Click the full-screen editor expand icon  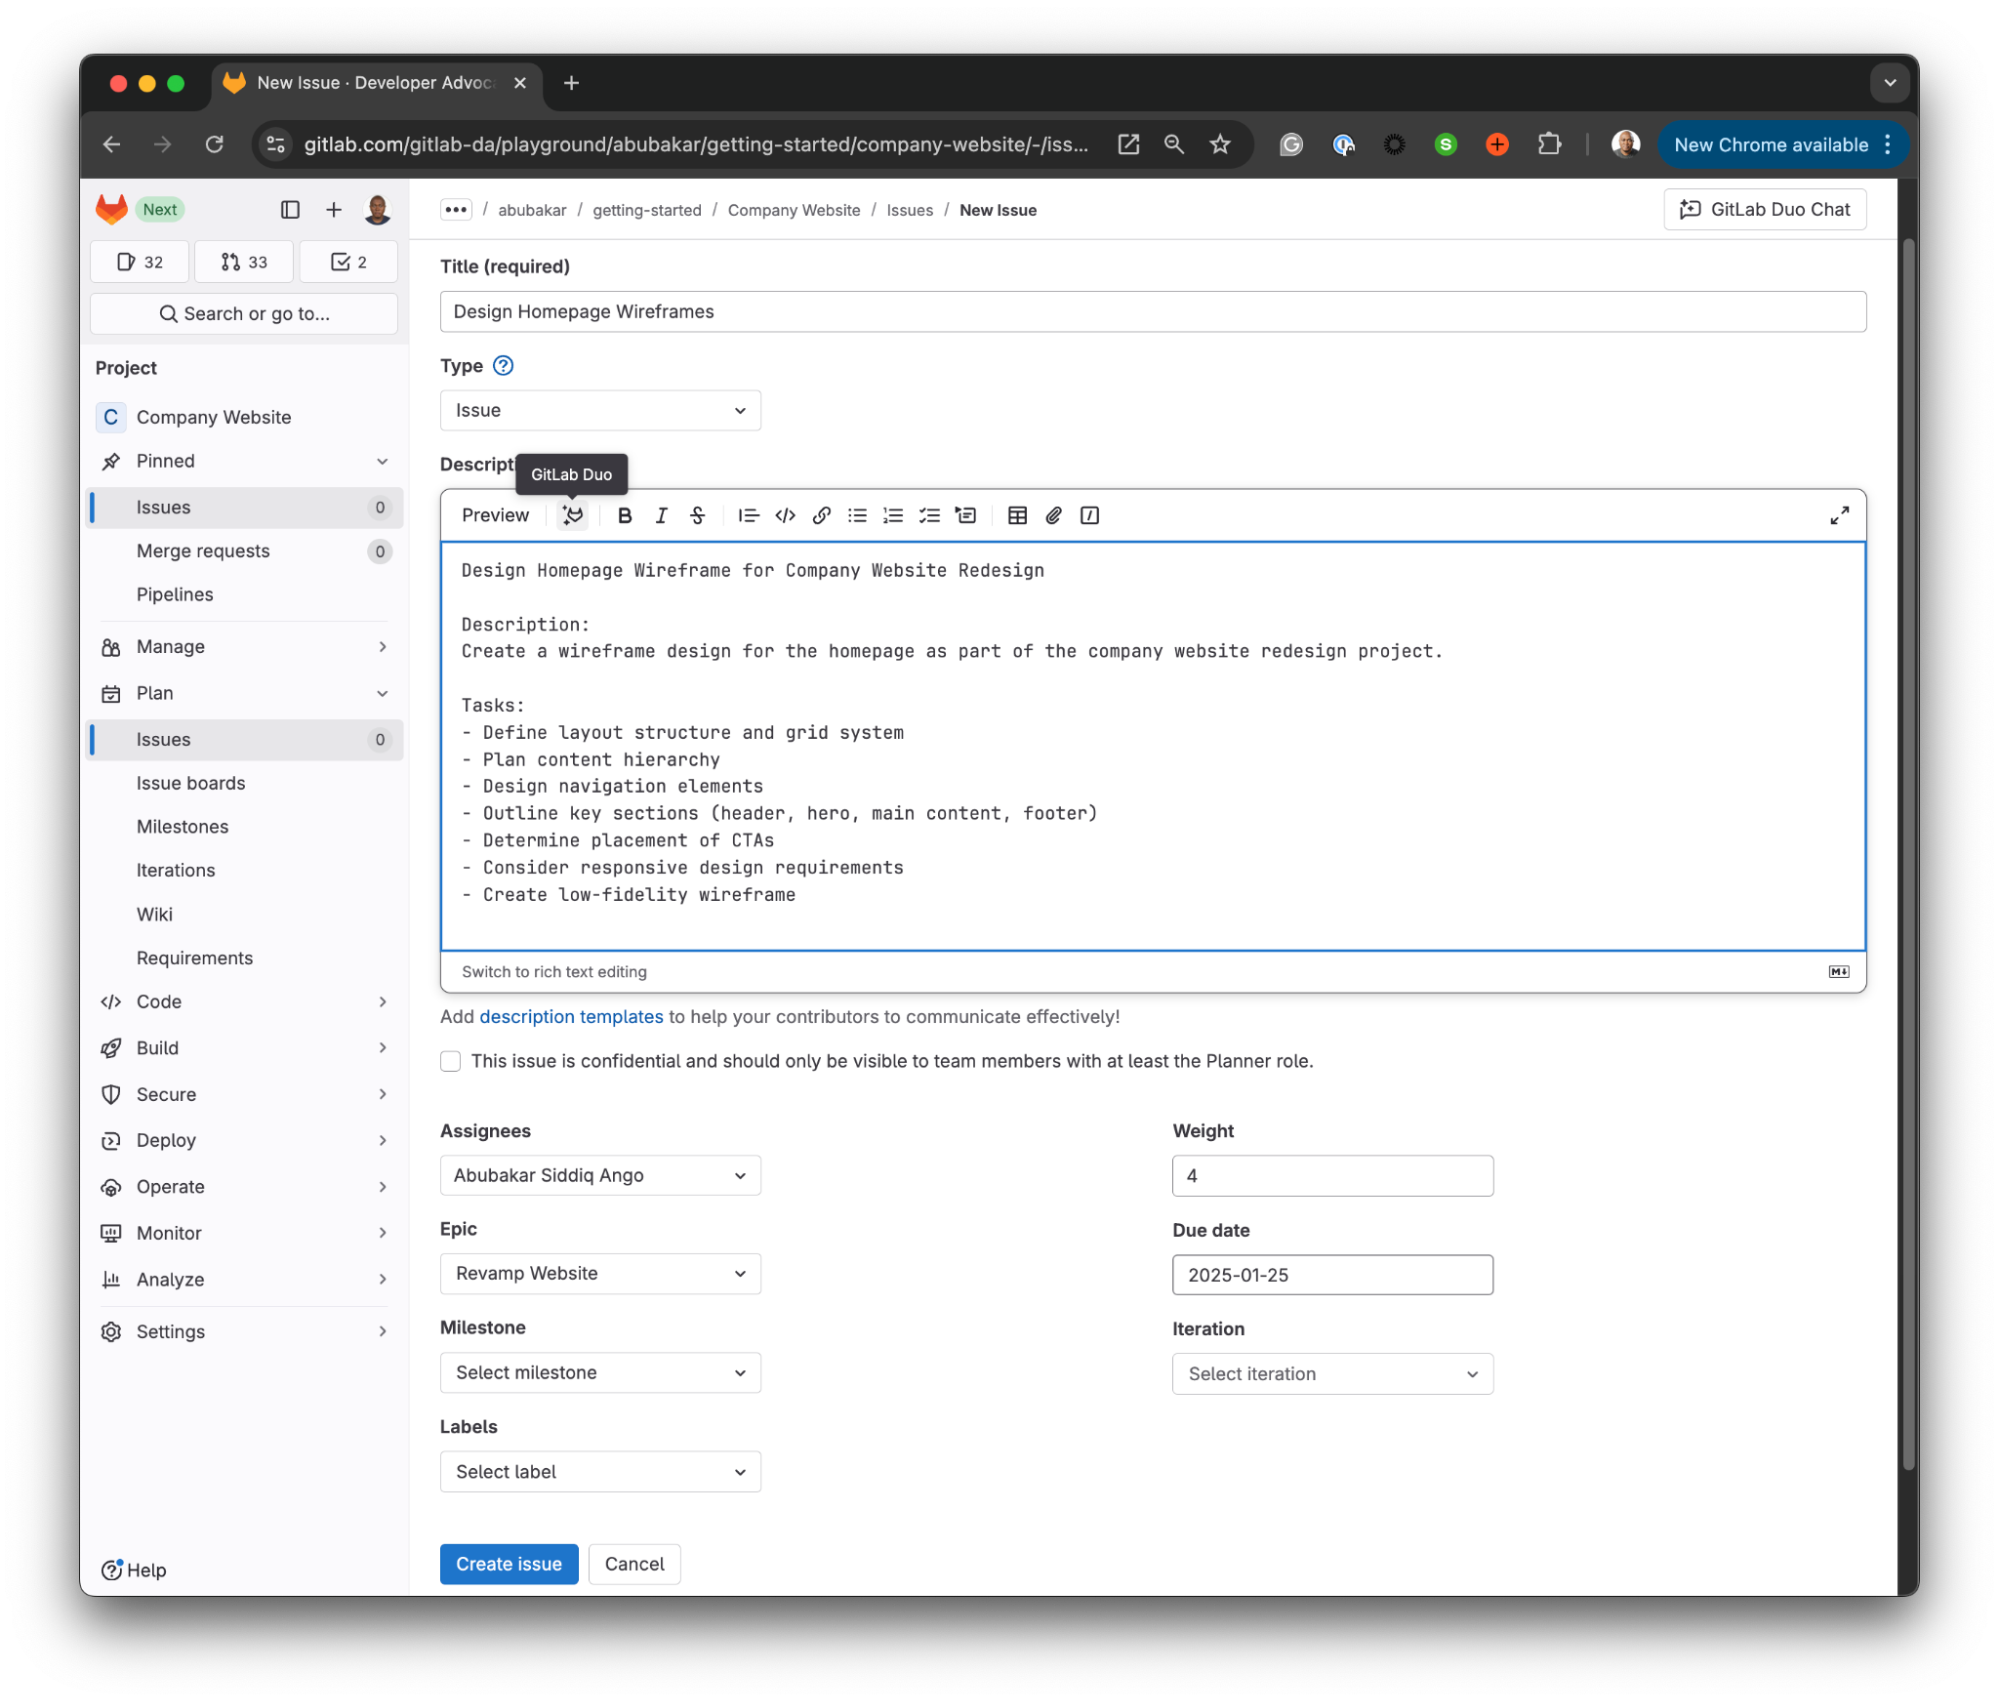[1838, 515]
